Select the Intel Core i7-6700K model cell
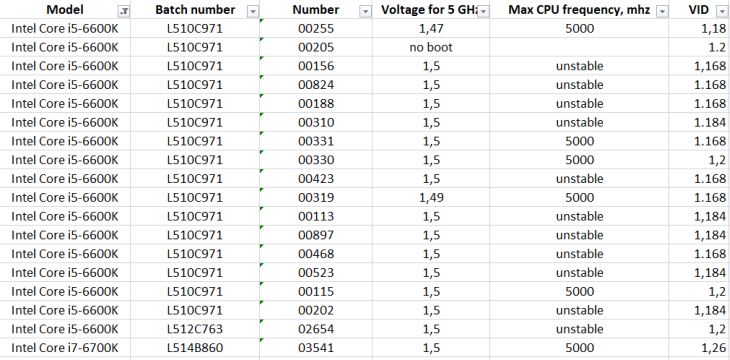The width and height of the screenshot is (730, 360). point(65,347)
